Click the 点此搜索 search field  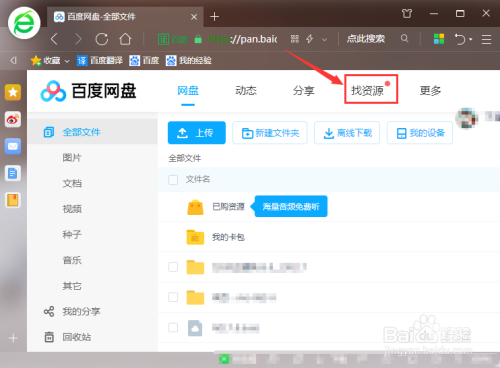click(366, 39)
